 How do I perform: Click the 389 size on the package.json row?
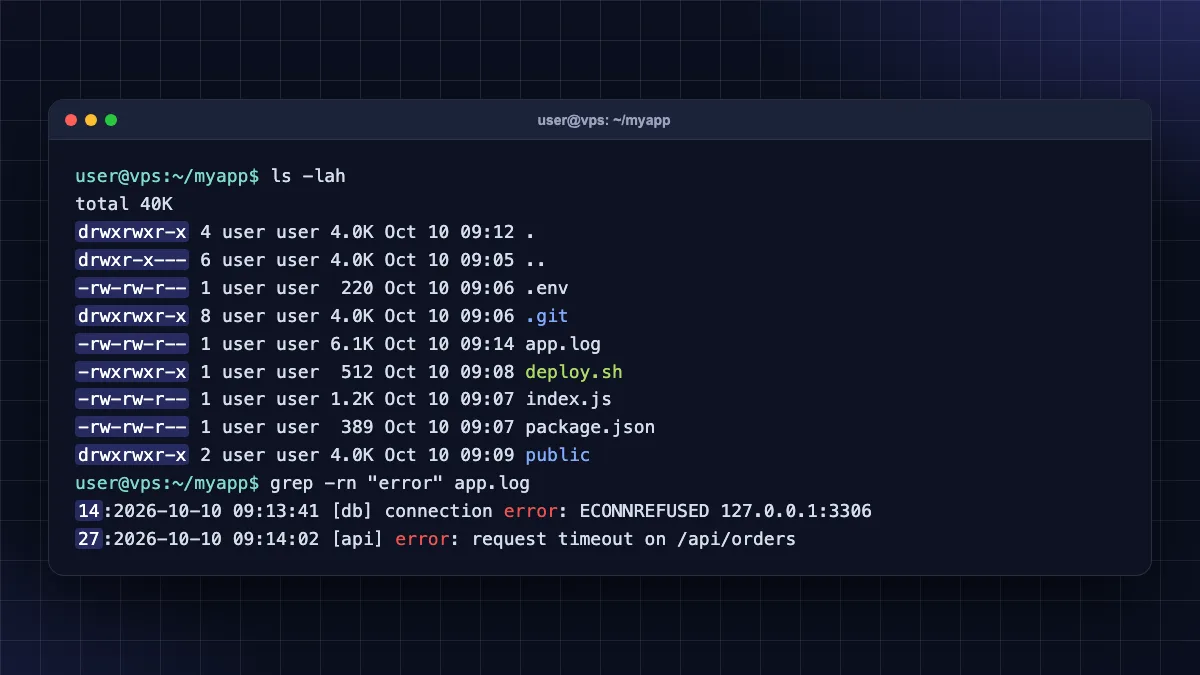pyautogui.click(x=357, y=427)
